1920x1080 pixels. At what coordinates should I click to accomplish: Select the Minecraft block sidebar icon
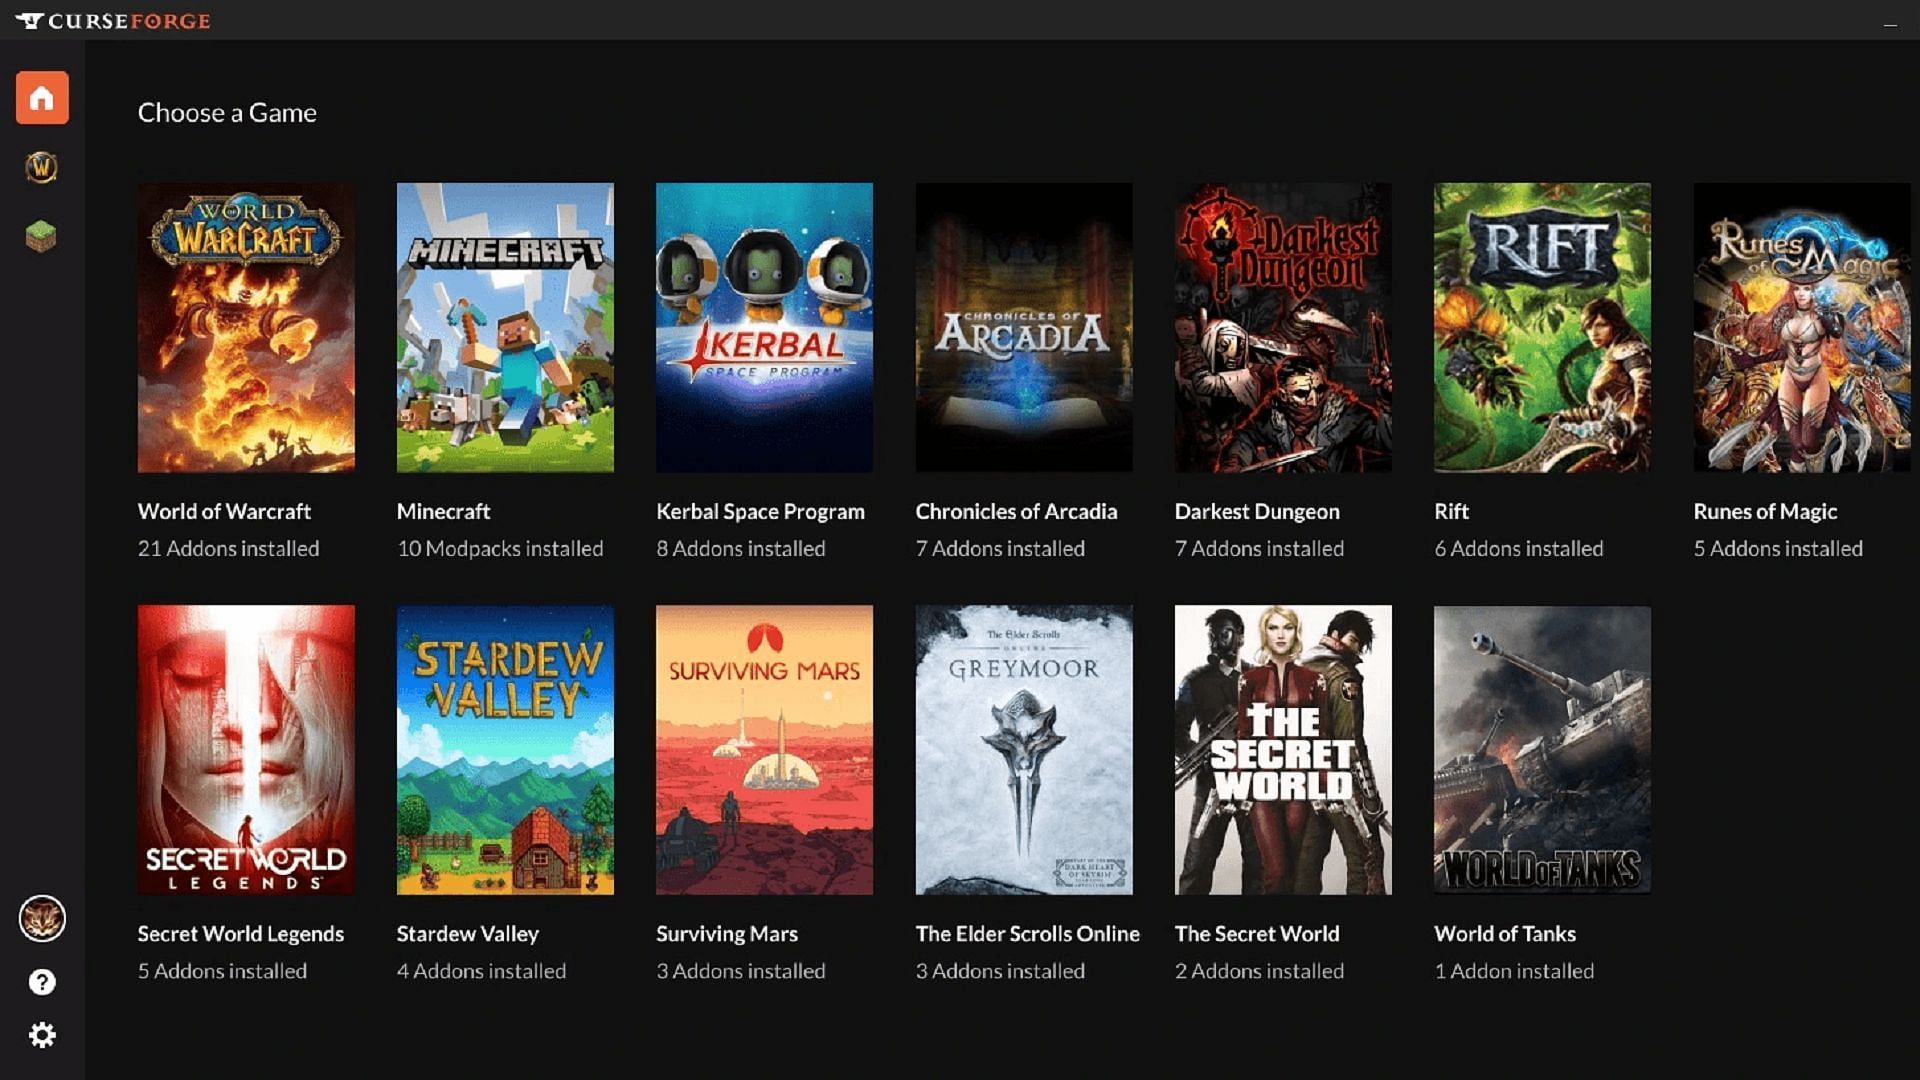[x=42, y=235]
